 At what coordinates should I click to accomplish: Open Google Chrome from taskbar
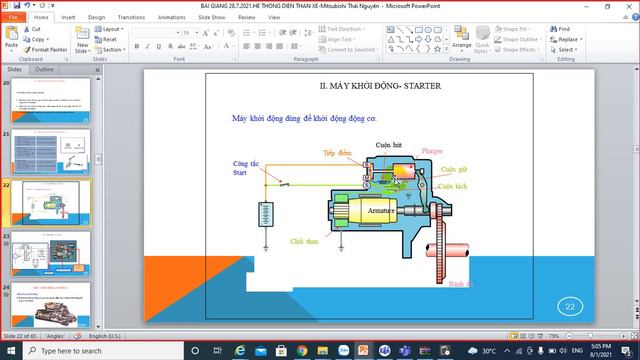pos(302,351)
